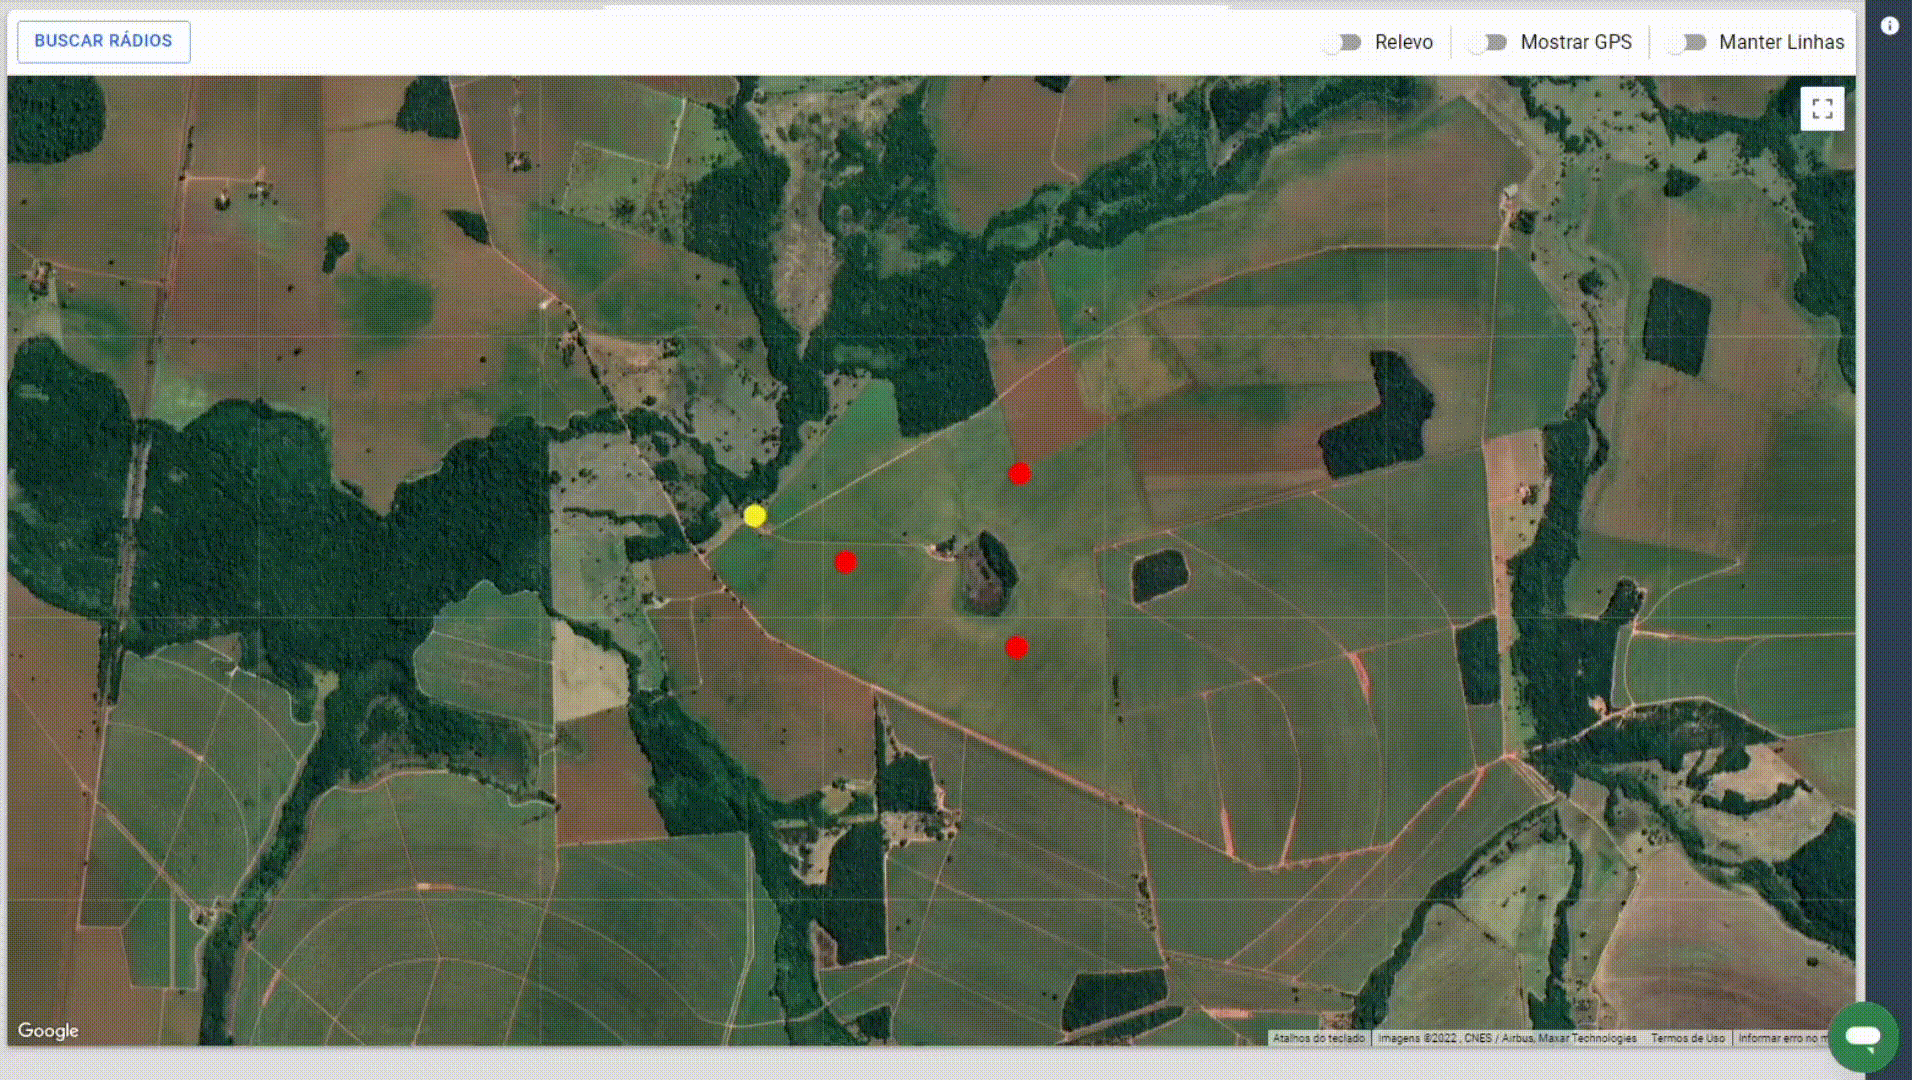The image size is (1912, 1080).
Task: Select the red marker nearest the yellow one
Action: coord(846,562)
